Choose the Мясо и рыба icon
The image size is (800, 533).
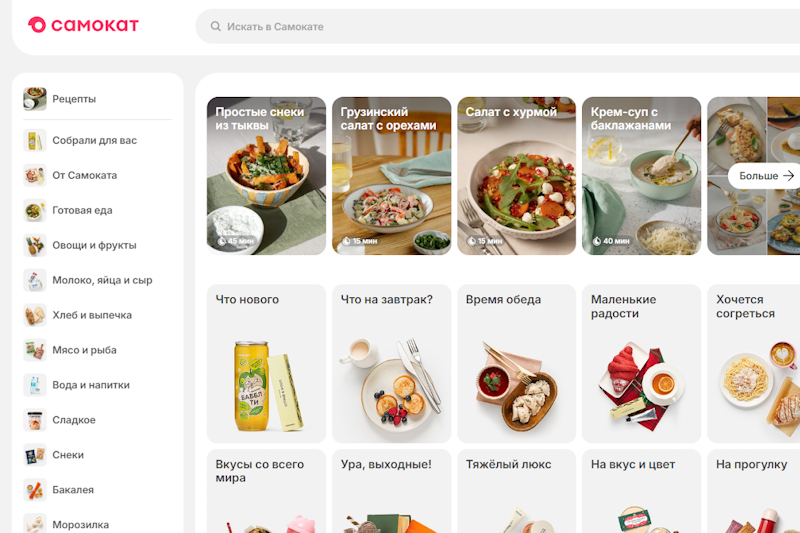(x=35, y=350)
